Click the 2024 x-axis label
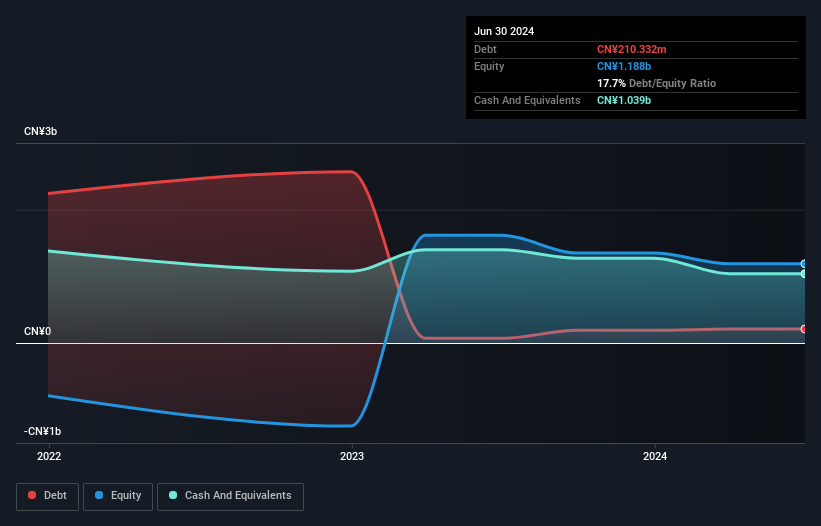Screen dimensions: 821x526 [x=655, y=456]
